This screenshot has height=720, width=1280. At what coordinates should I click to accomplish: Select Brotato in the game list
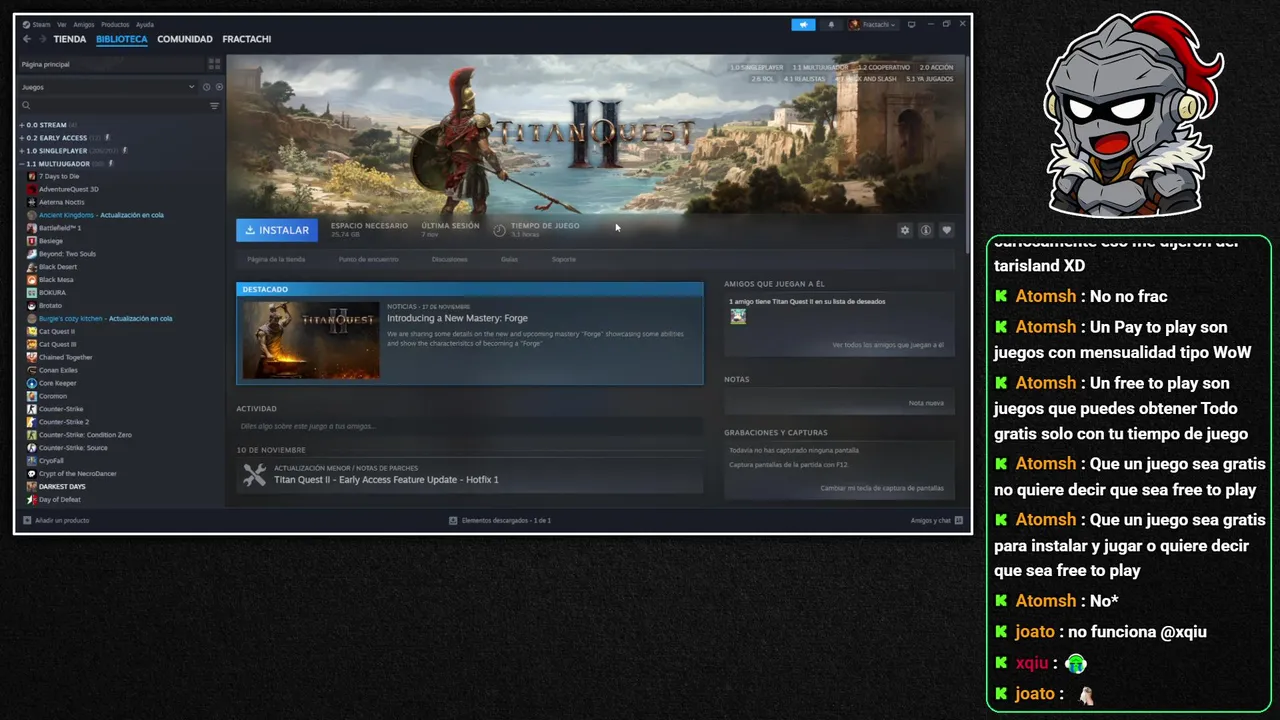click(x=50, y=305)
